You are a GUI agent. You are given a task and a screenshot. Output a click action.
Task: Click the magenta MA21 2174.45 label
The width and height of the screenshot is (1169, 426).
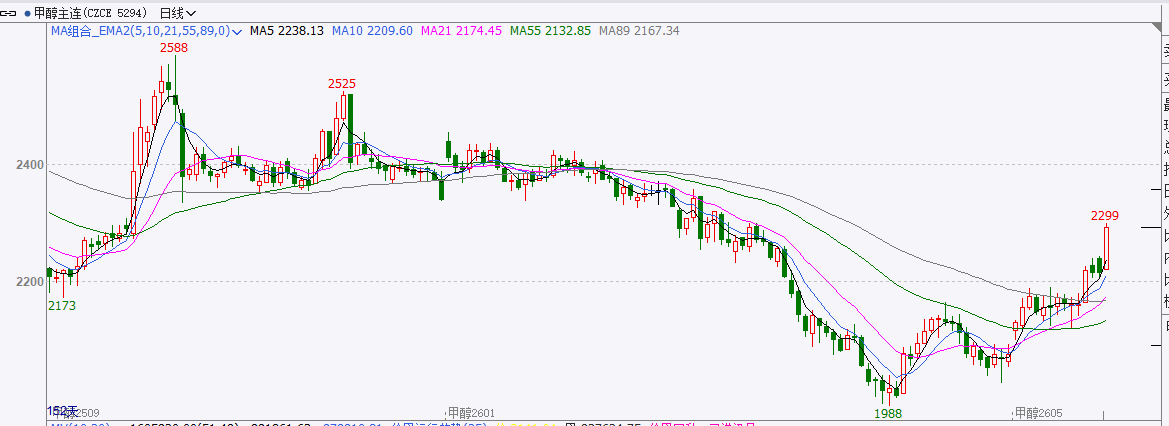(461, 31)
